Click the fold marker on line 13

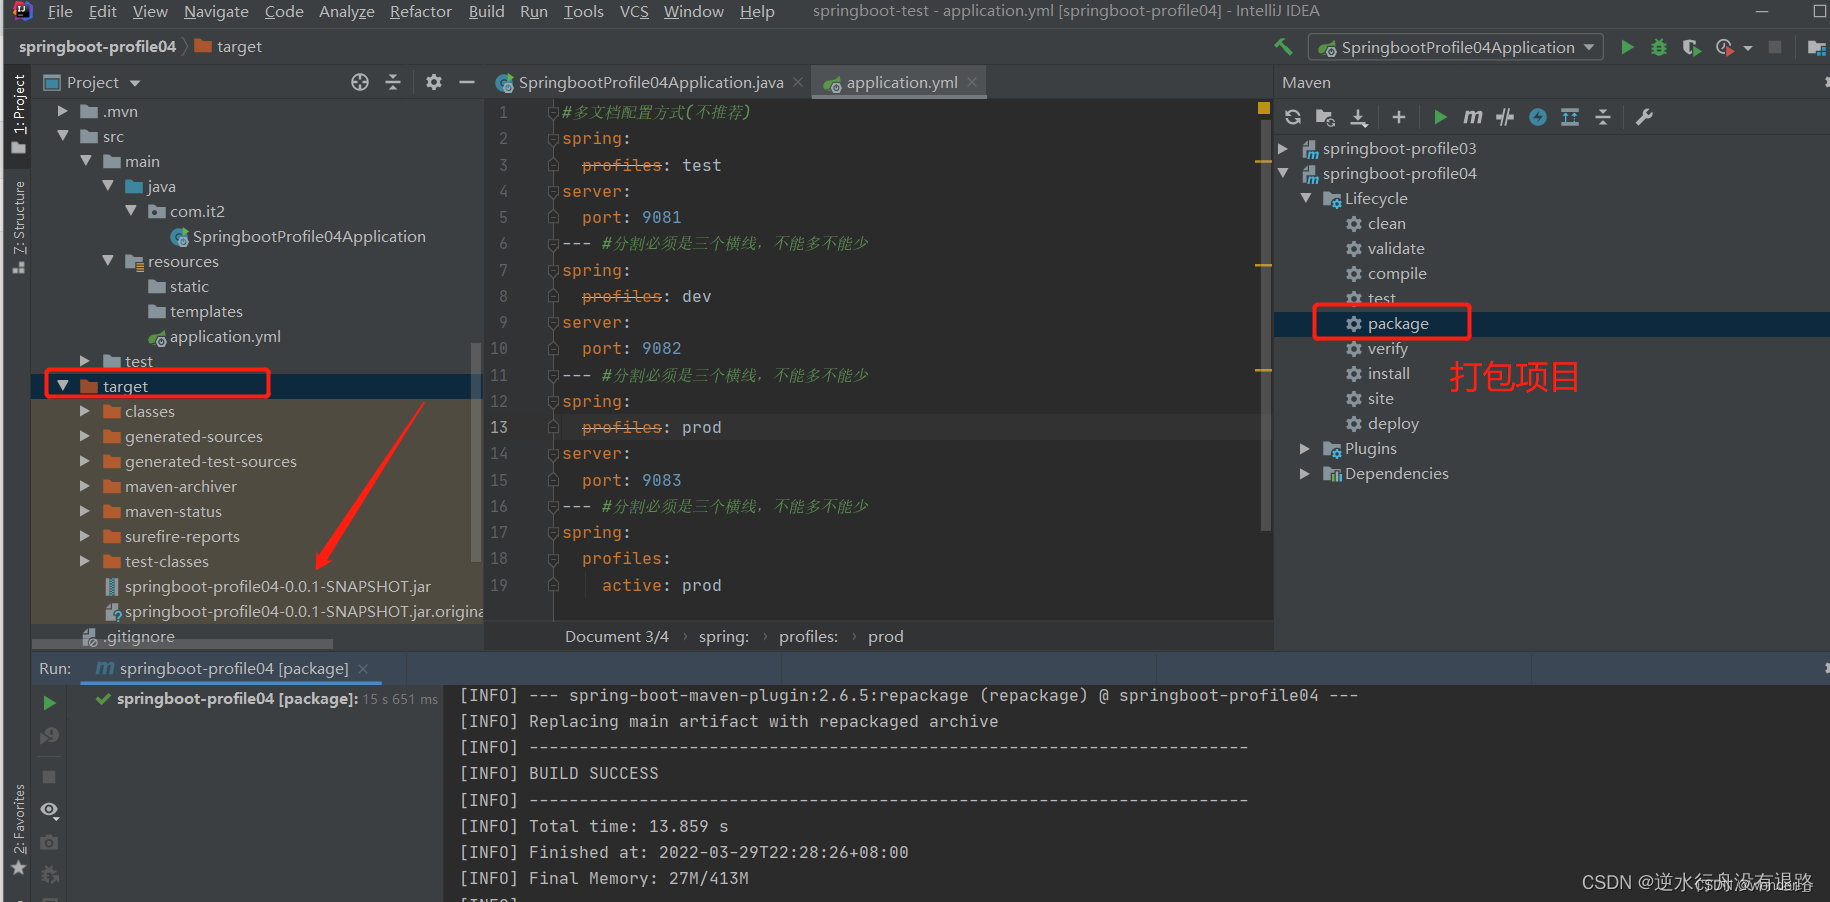553,427
